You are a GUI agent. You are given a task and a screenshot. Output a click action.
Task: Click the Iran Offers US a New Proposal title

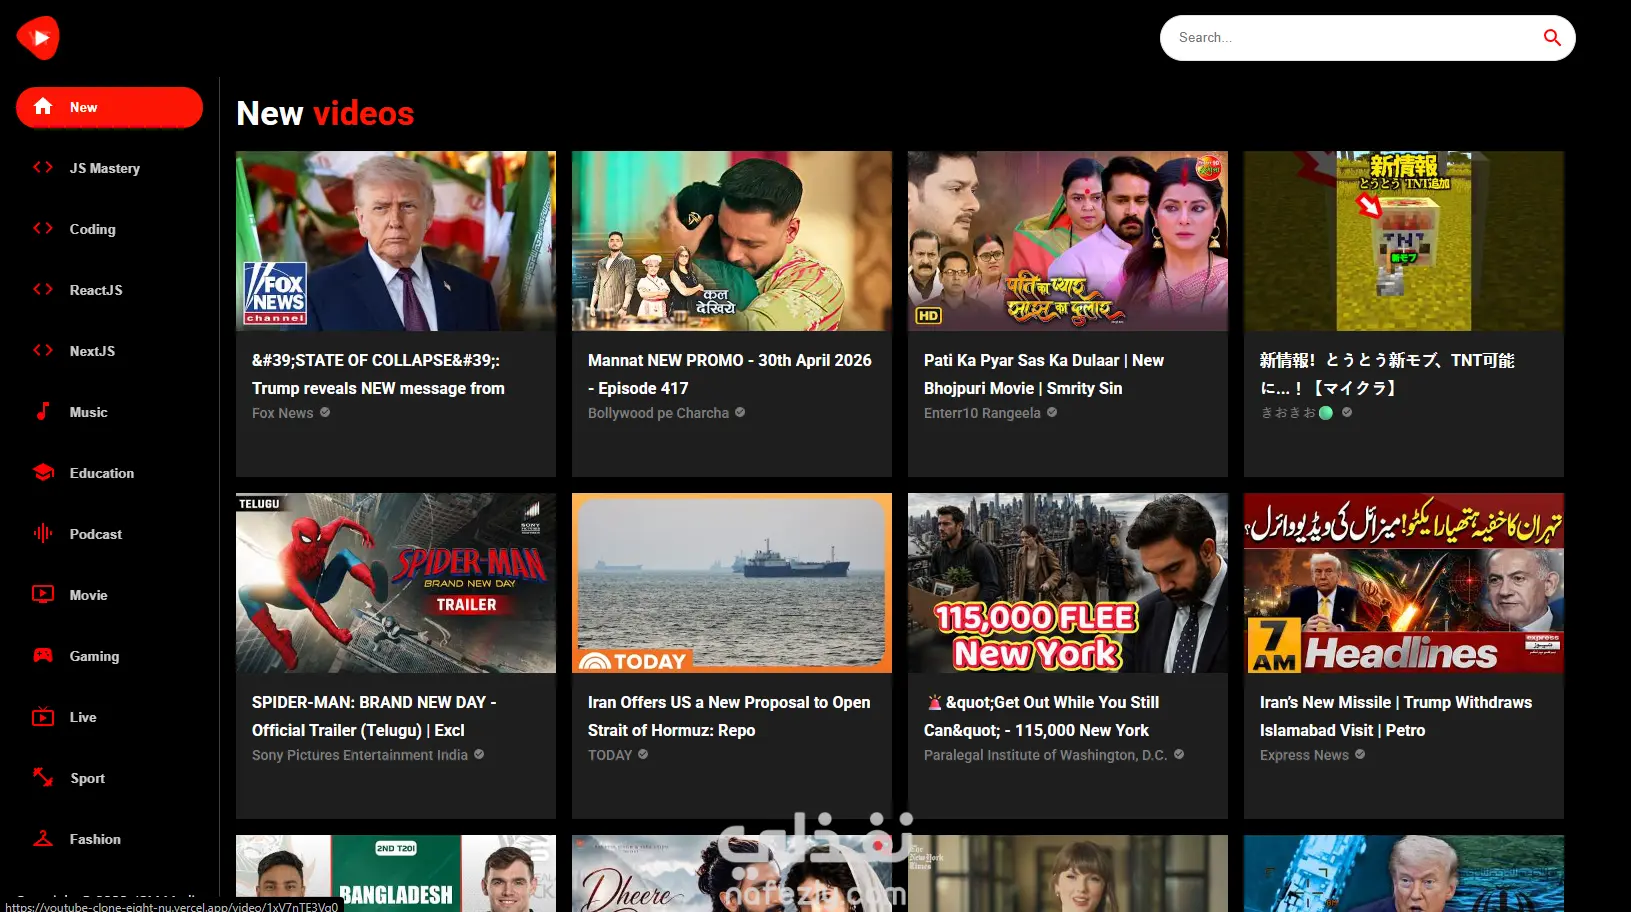pos(729,716)
